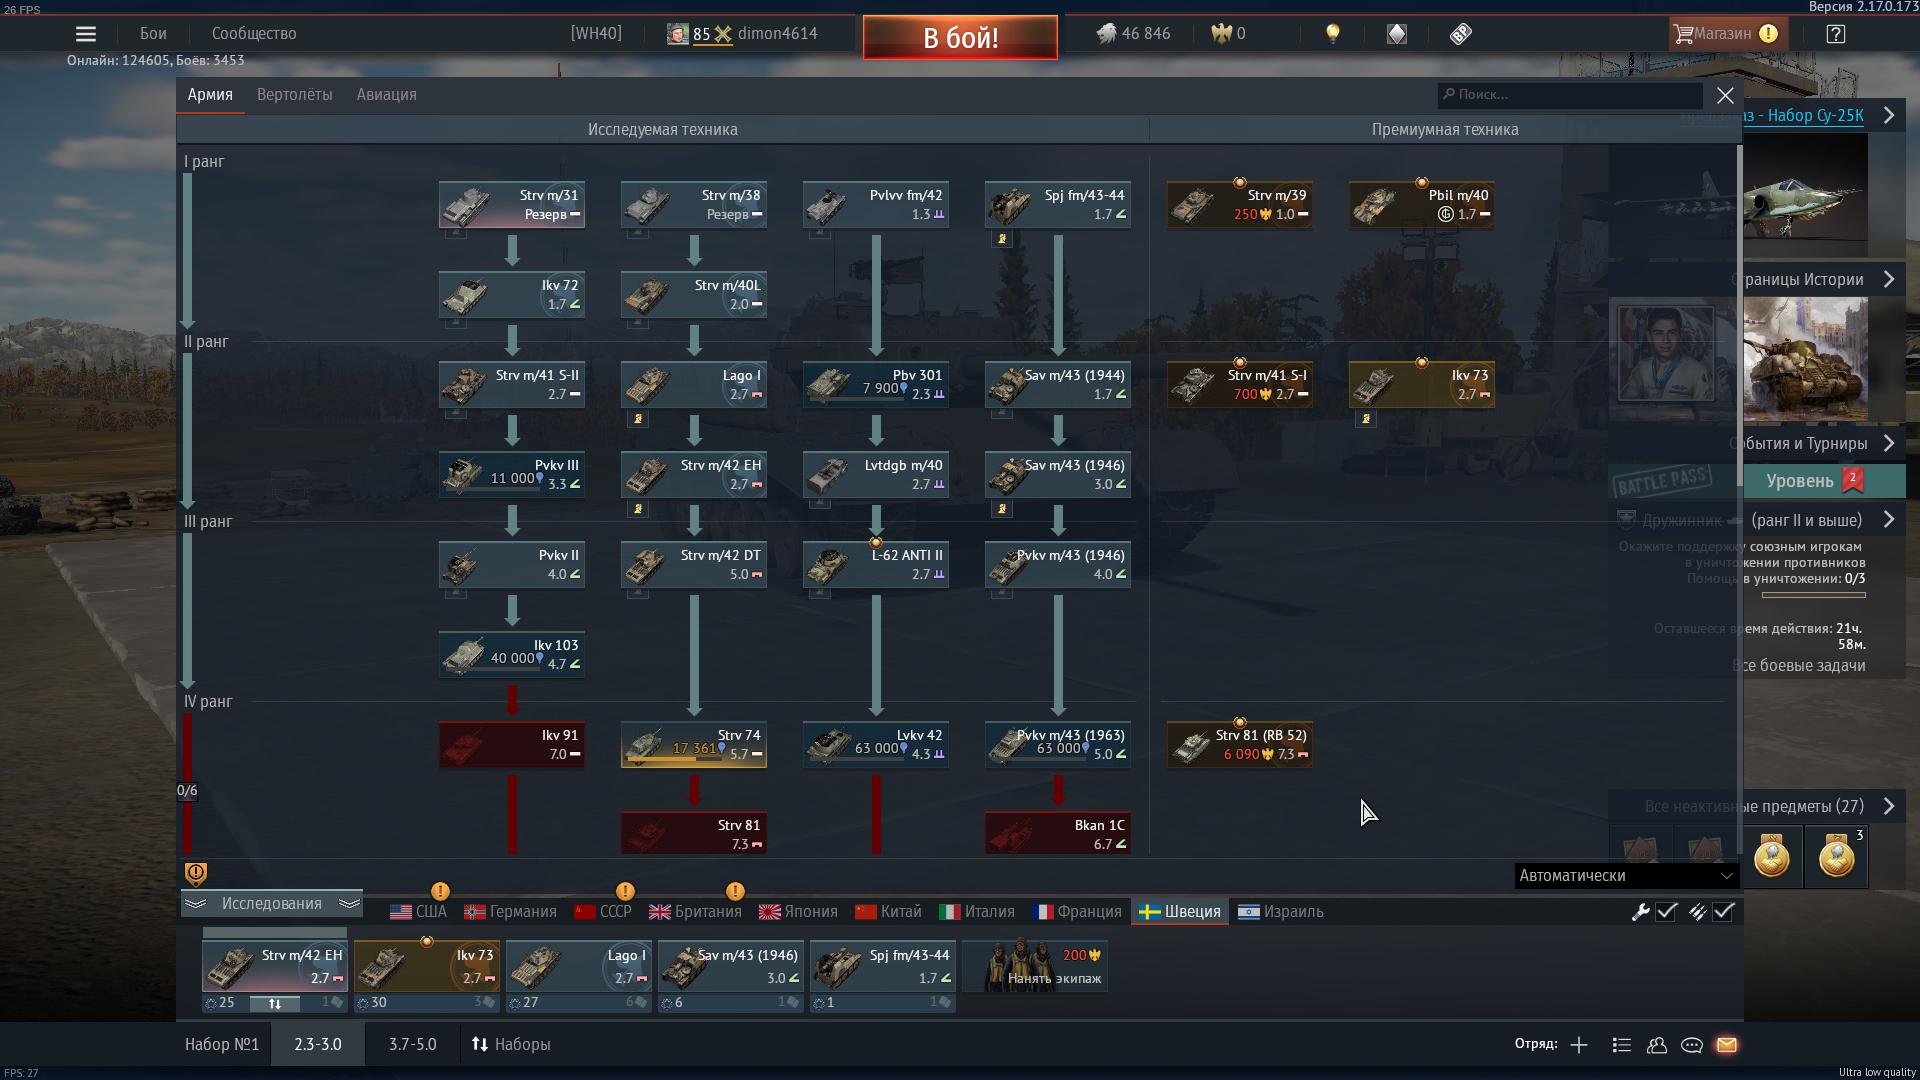
Task: Open the lightbulb hints icon
Action: [x=1332, y=34]
